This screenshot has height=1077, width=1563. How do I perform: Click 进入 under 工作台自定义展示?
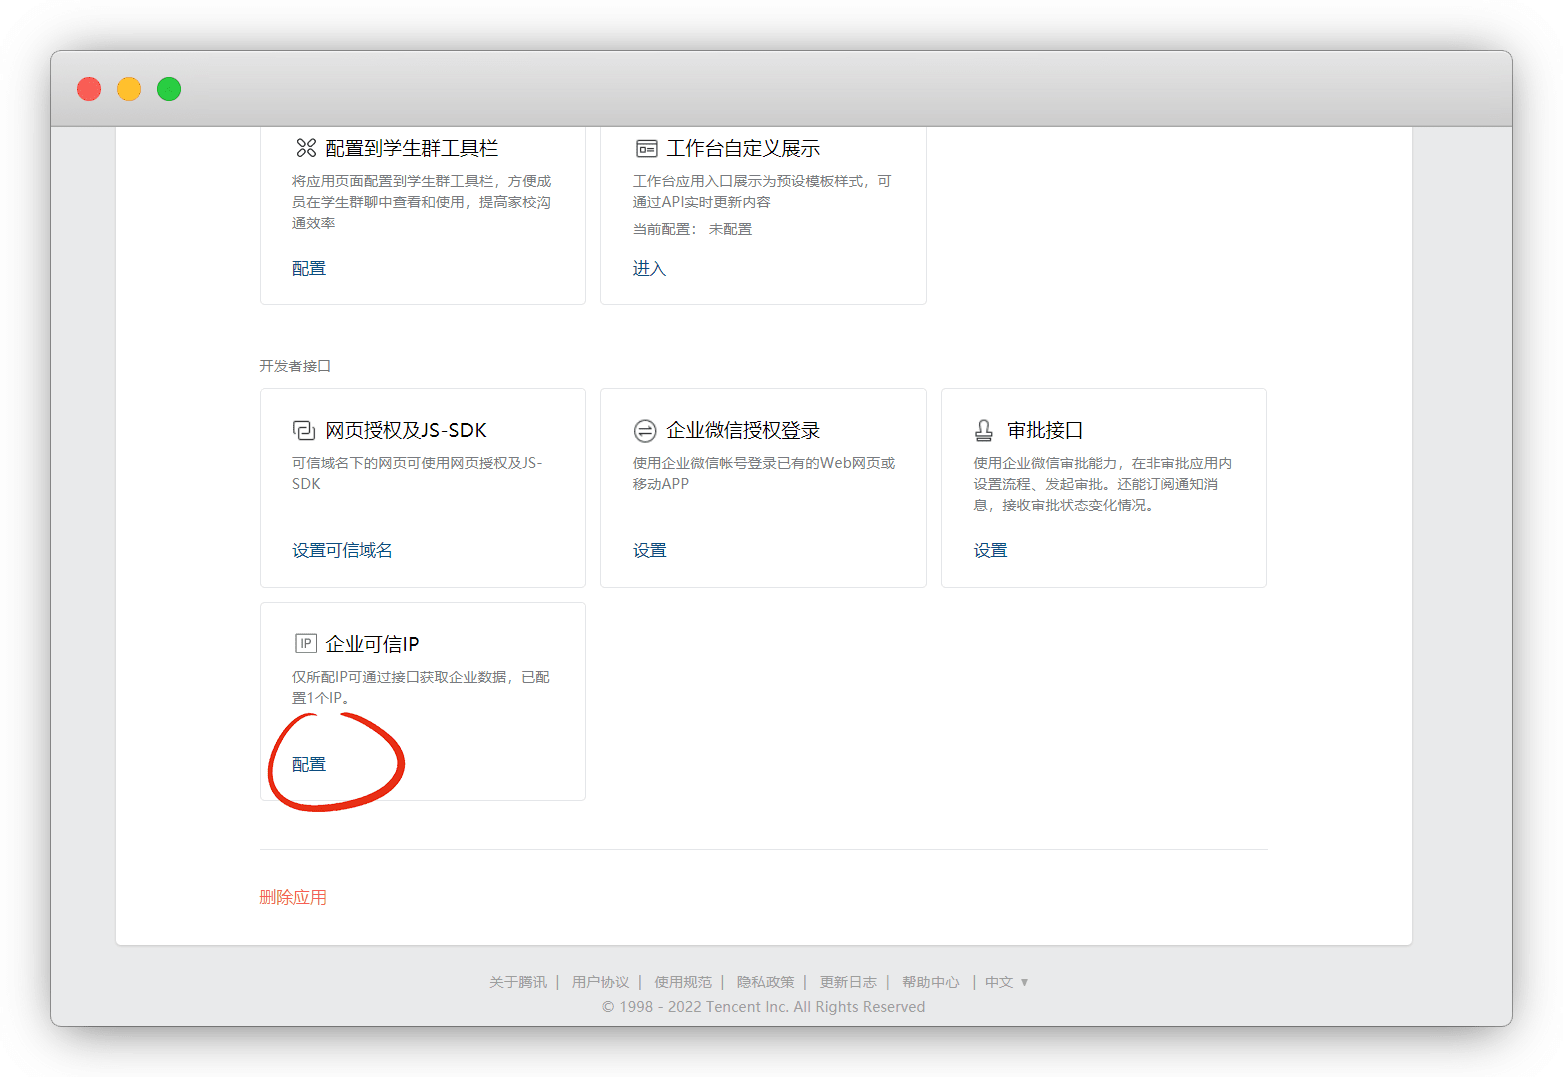point(649,269)
